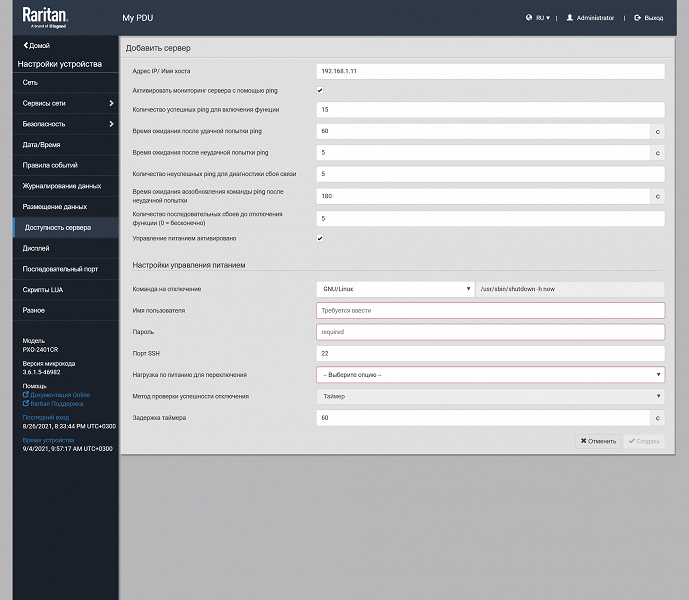
Task: Open the Выберите опцию load dropdown
Action: click(490, 375)
